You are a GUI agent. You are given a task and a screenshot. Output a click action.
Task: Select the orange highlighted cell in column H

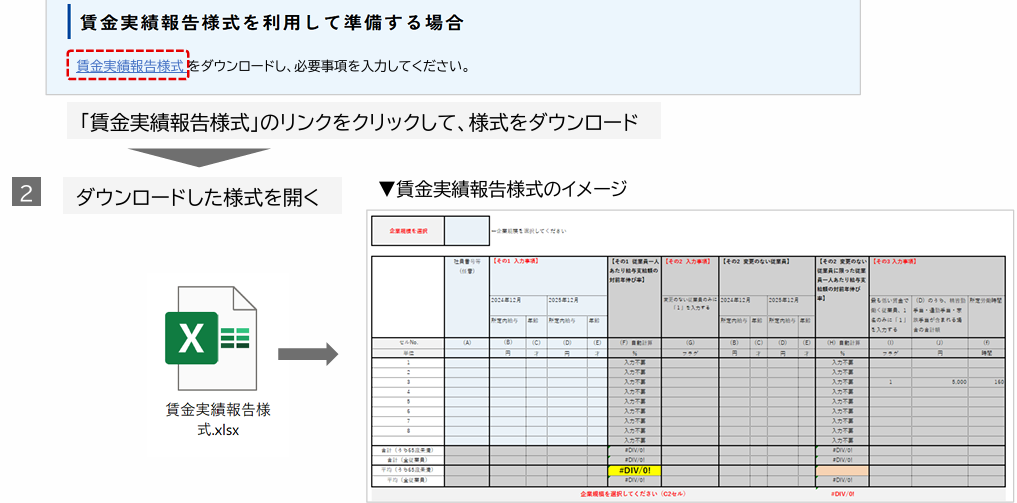coord(841,470)
